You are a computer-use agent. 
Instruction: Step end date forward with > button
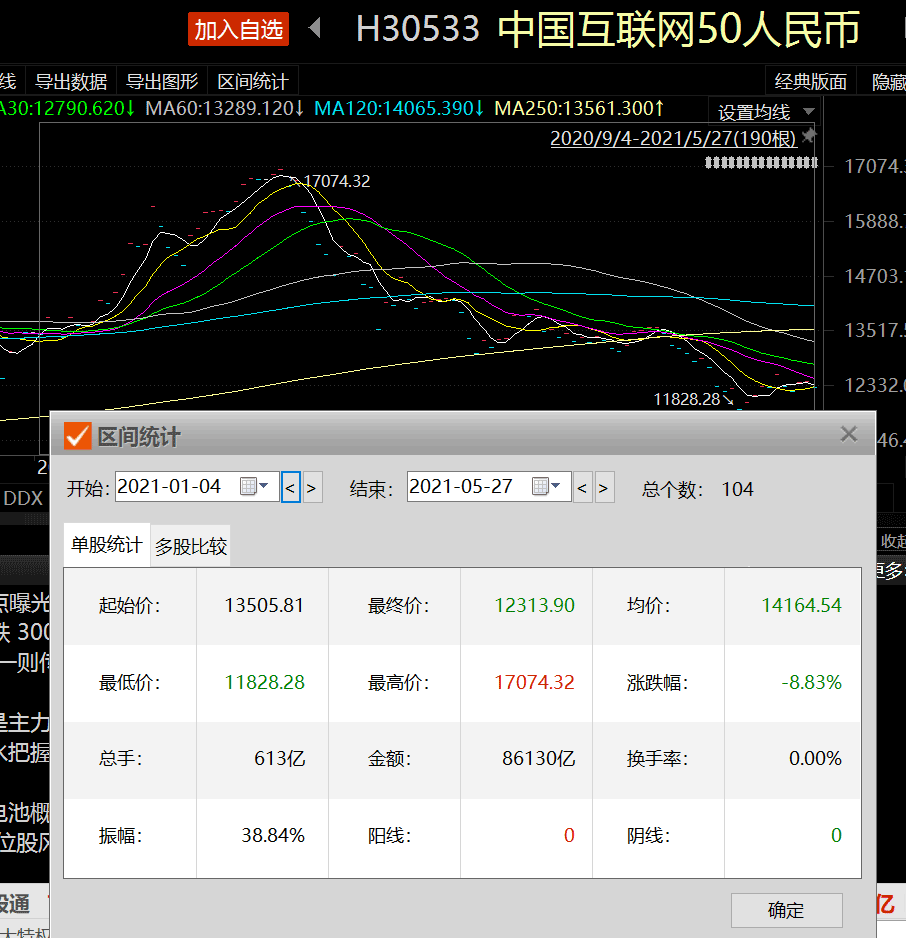tap(604, 488)
